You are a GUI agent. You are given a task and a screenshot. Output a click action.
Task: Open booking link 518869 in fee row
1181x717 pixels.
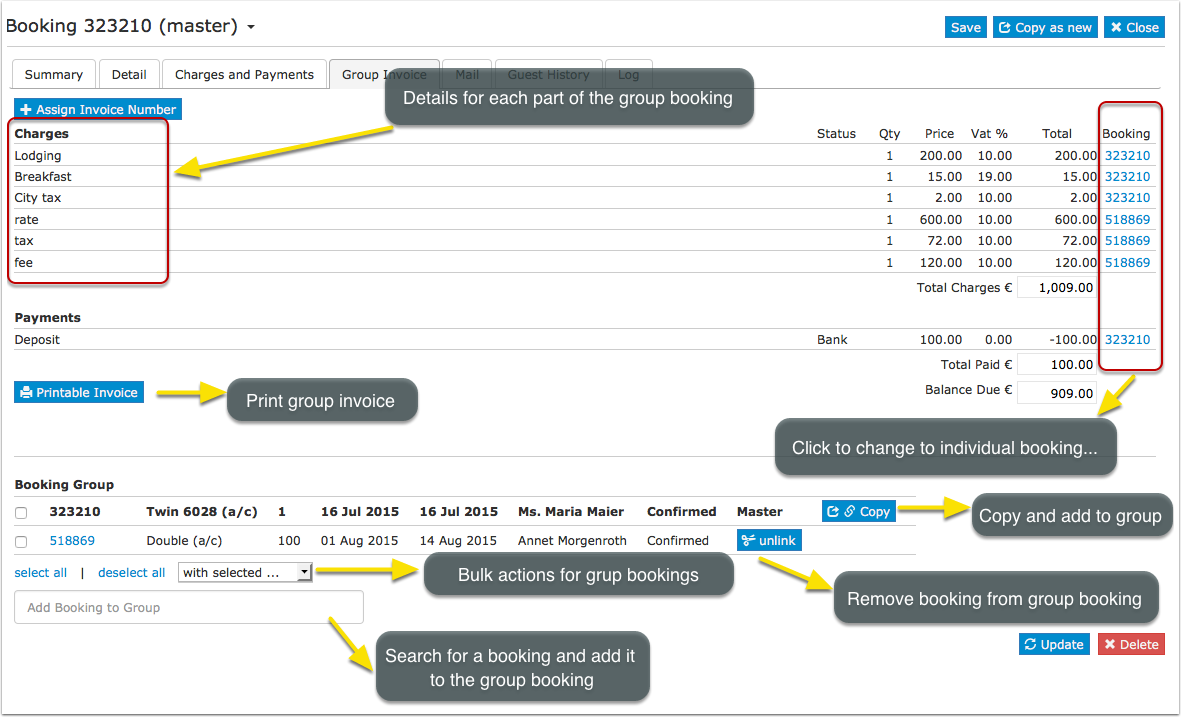(x=1127, y=263)
